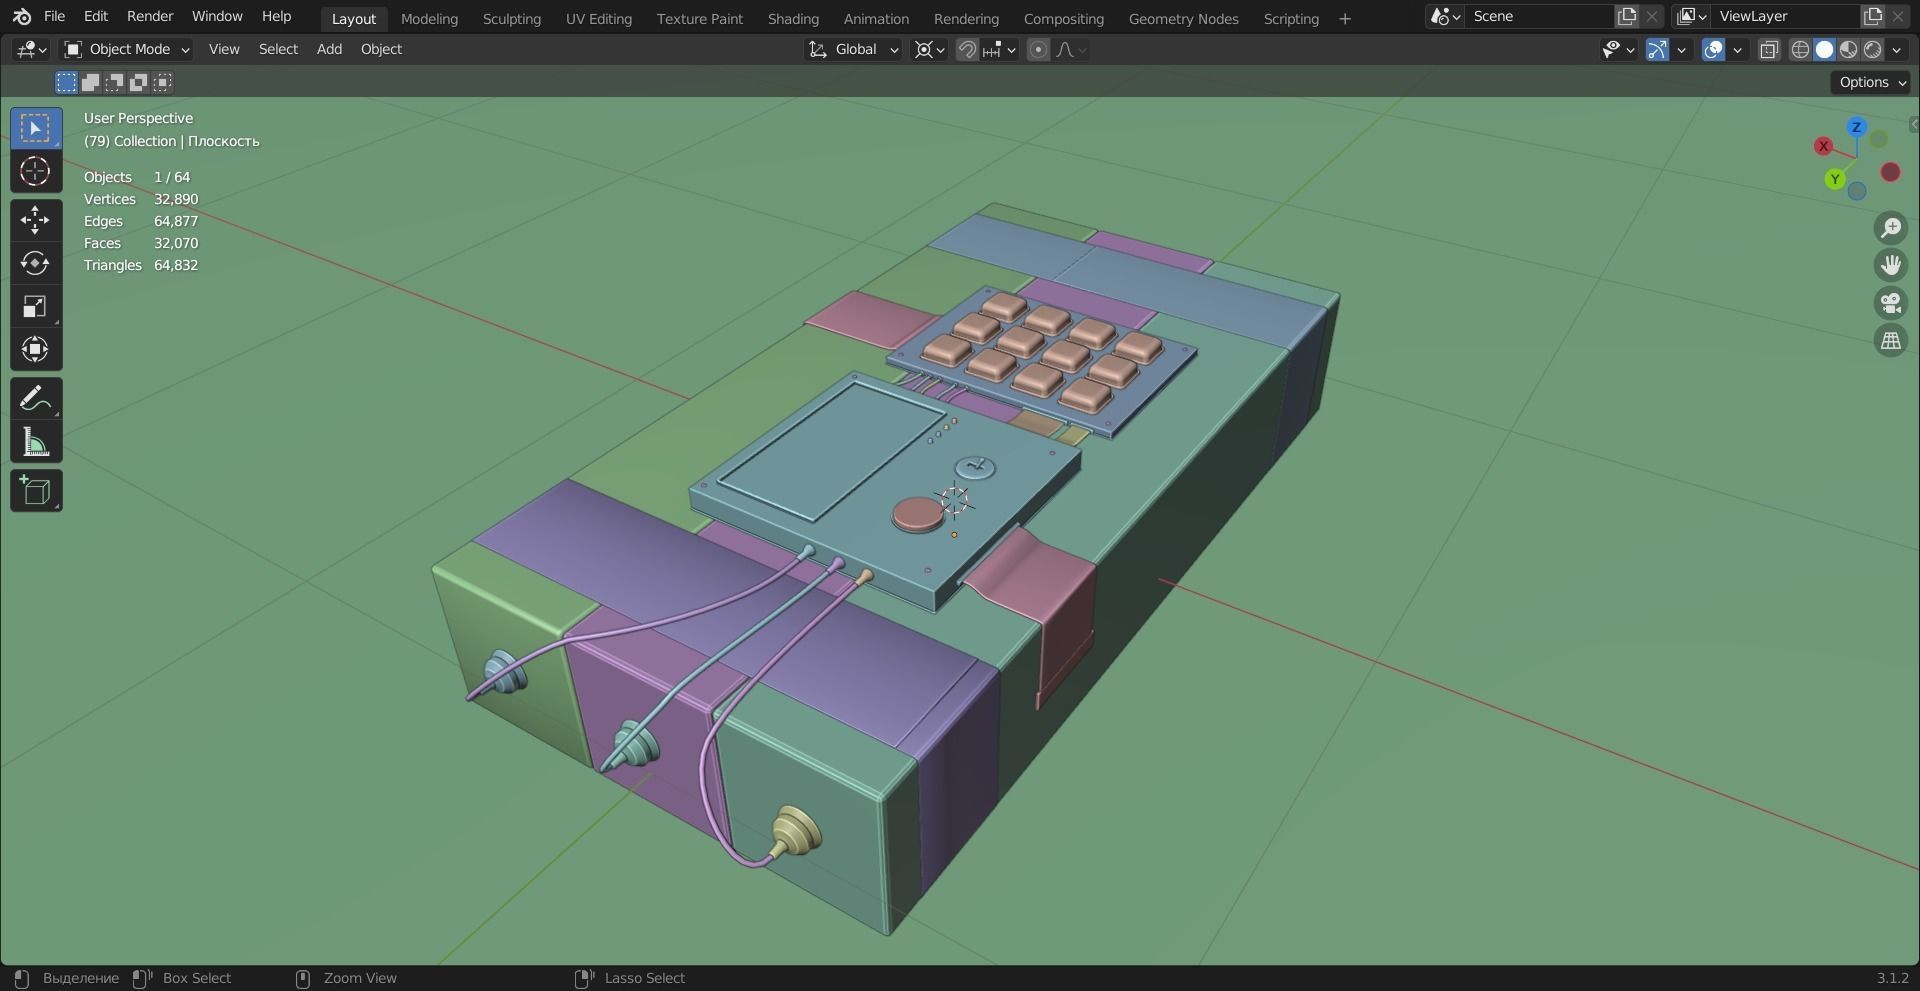The height and width of the screenshot is (991, 1920).
Task: Click the zoom magnifier icon in viewport sidebar
Action: (1890, 227)
